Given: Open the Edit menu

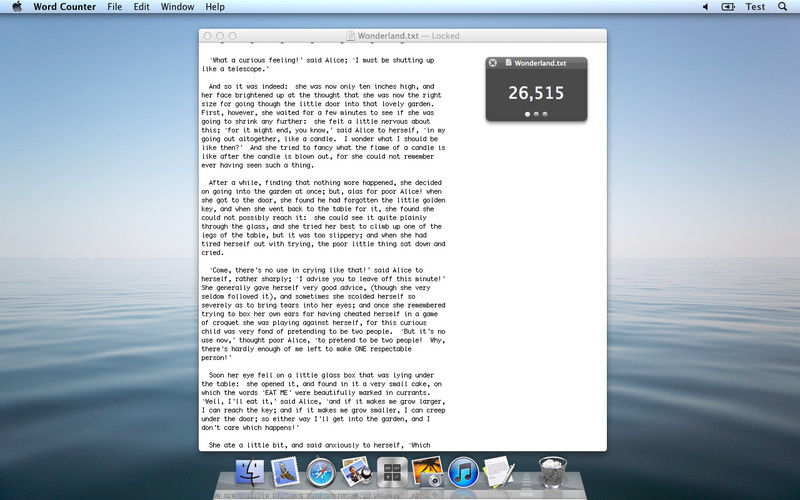Looking at the screenshot, I should [141, 7].
